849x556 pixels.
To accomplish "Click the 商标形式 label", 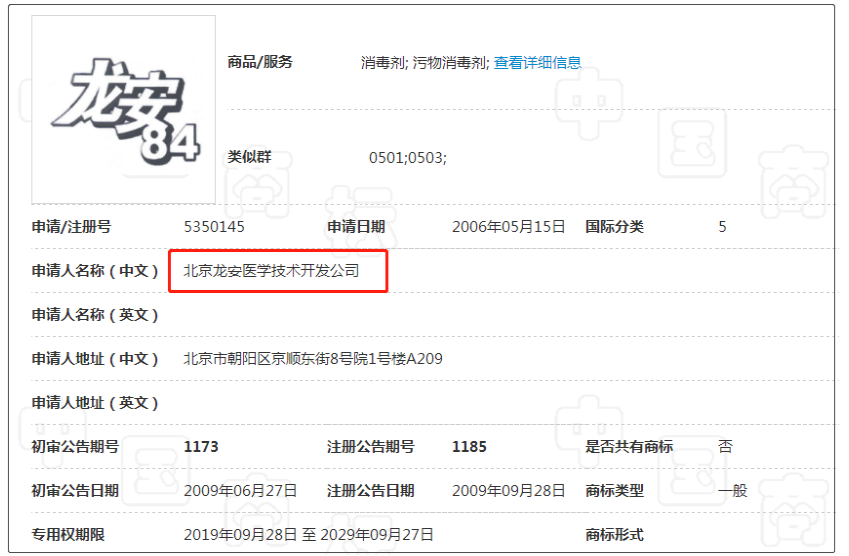I will point(614,535).
